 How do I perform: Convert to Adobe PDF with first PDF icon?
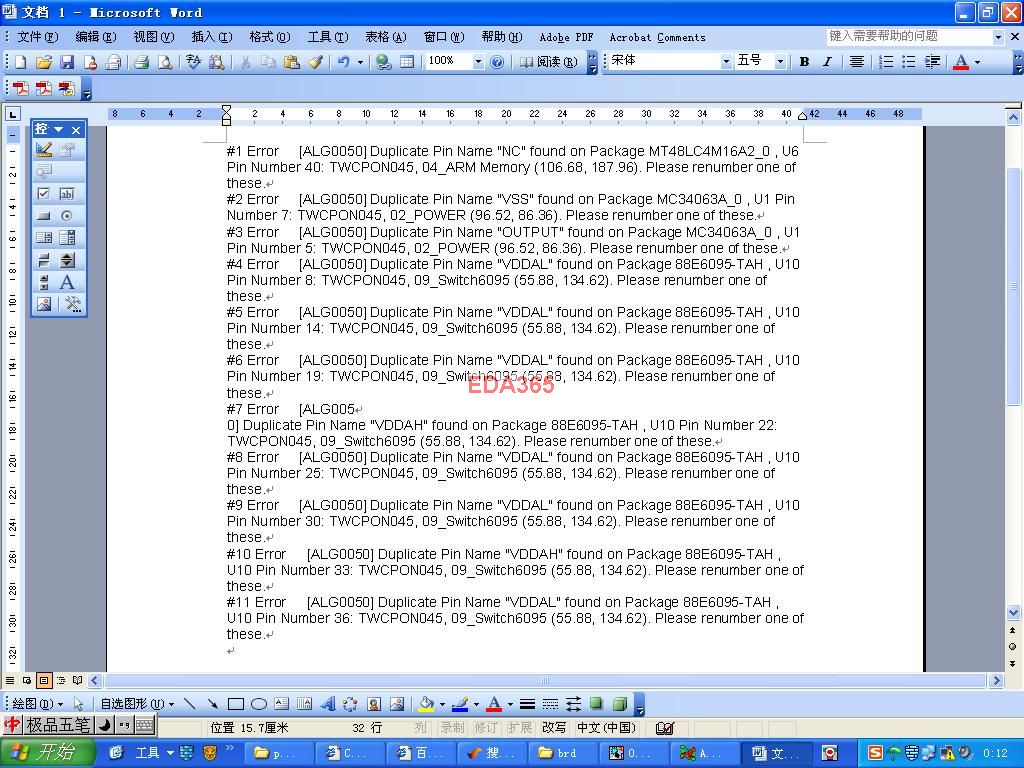tap(20, 89)
